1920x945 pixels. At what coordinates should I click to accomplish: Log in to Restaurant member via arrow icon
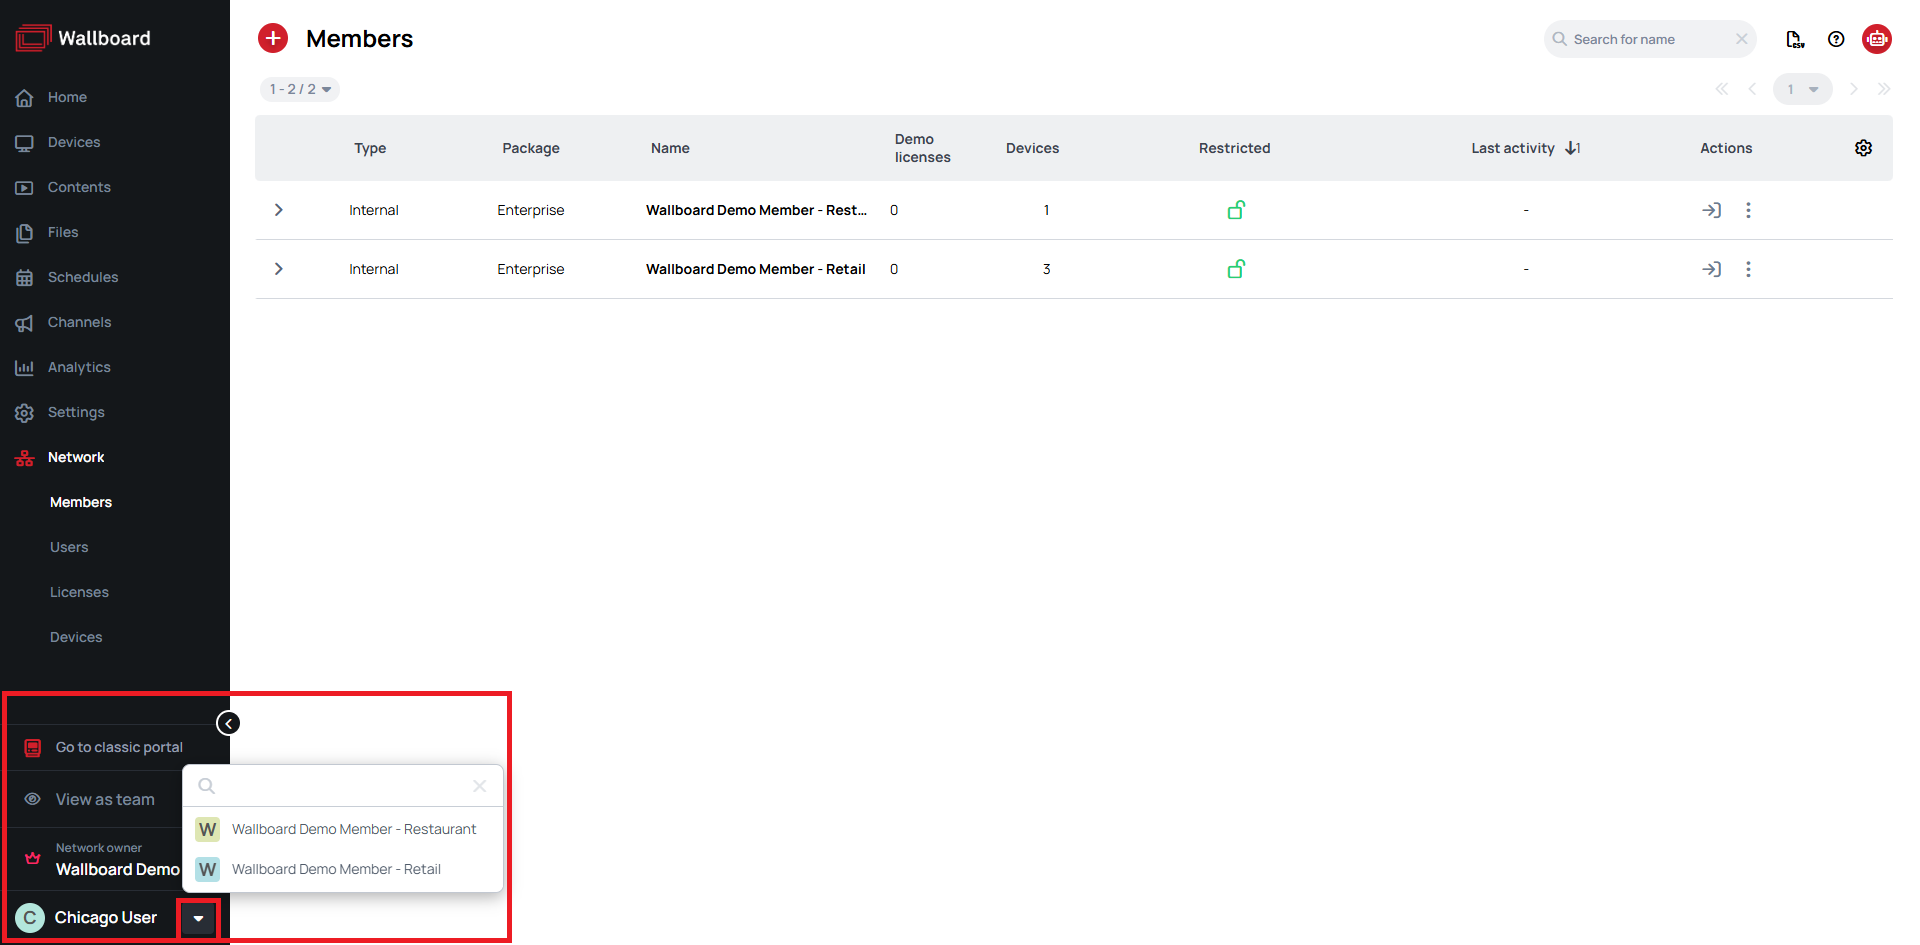(x=1711, y=210)
